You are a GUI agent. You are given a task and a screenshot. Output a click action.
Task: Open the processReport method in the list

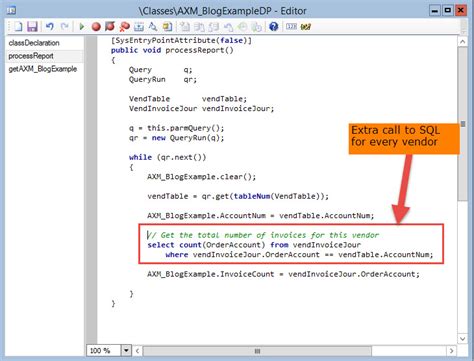coord(31,56)
